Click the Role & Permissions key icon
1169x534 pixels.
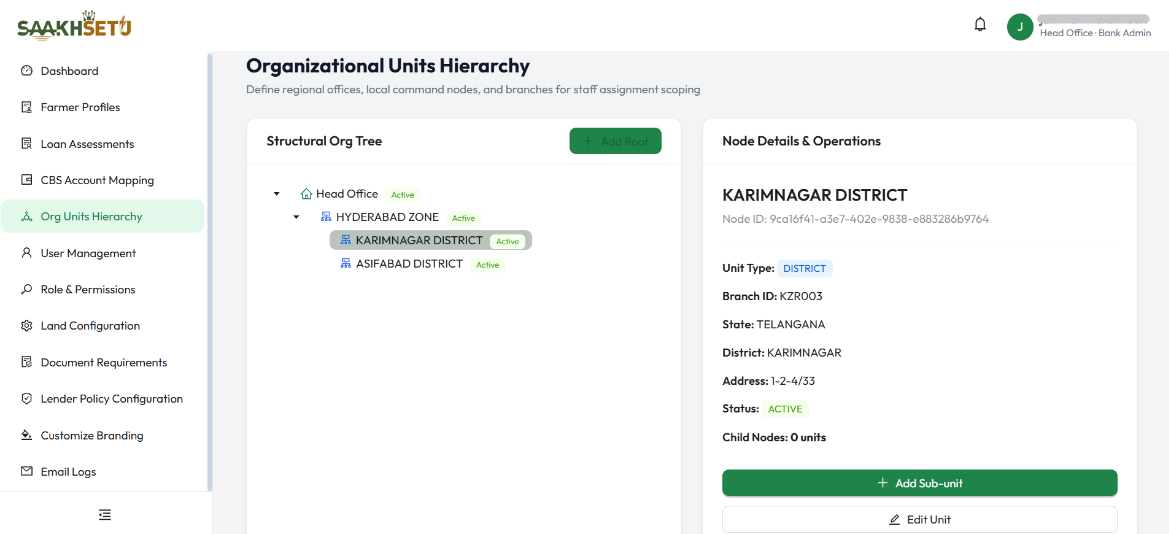pyautogui.click(x=27, y=289)
